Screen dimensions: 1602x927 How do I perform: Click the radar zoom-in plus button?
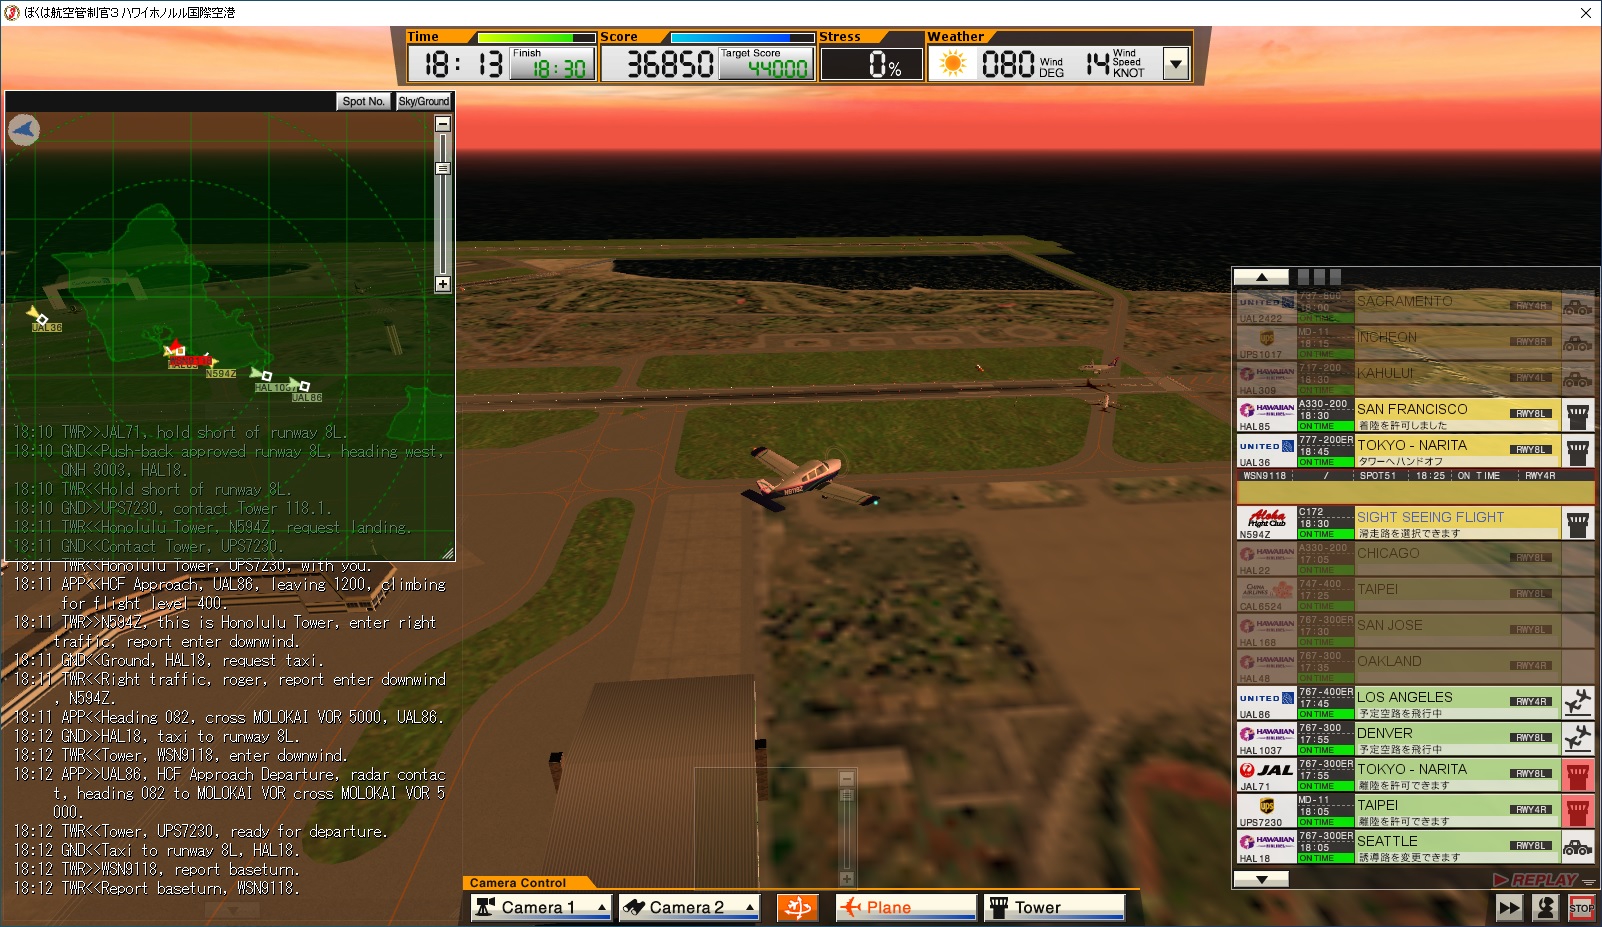coord(443,284)
